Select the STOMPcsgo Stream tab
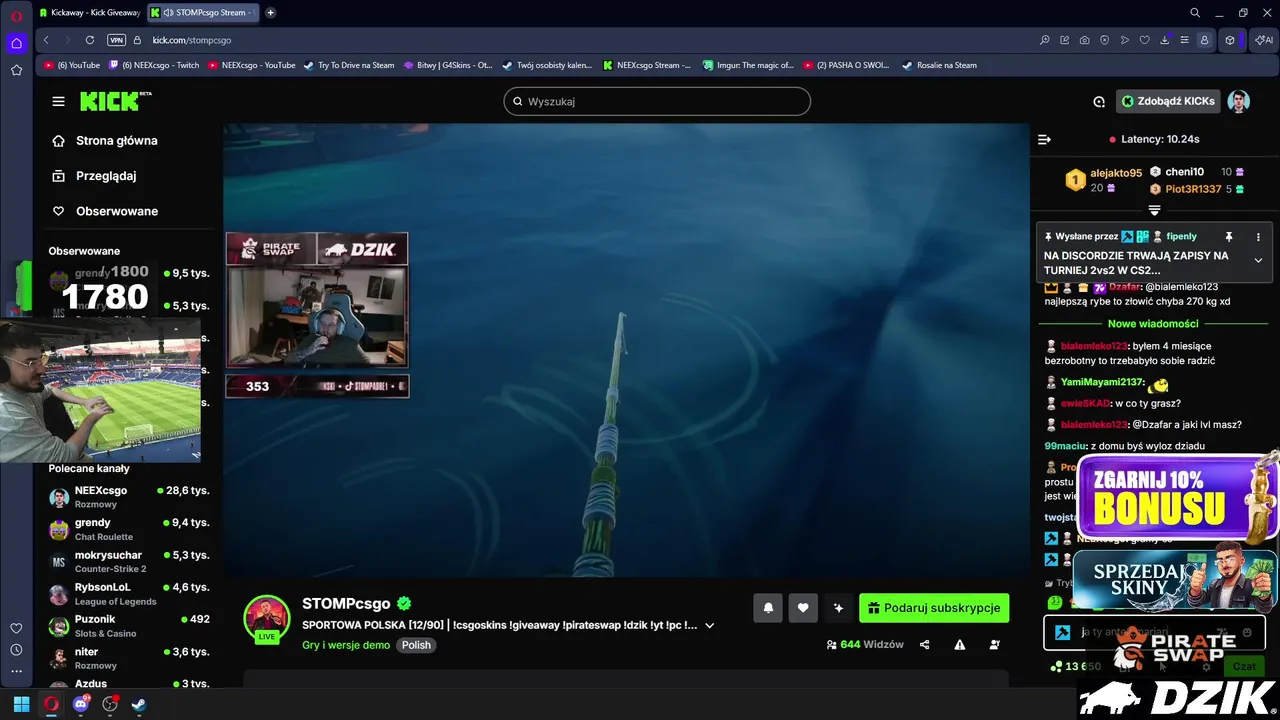This screenshot has height=720, width=1280. pos(204,13)
